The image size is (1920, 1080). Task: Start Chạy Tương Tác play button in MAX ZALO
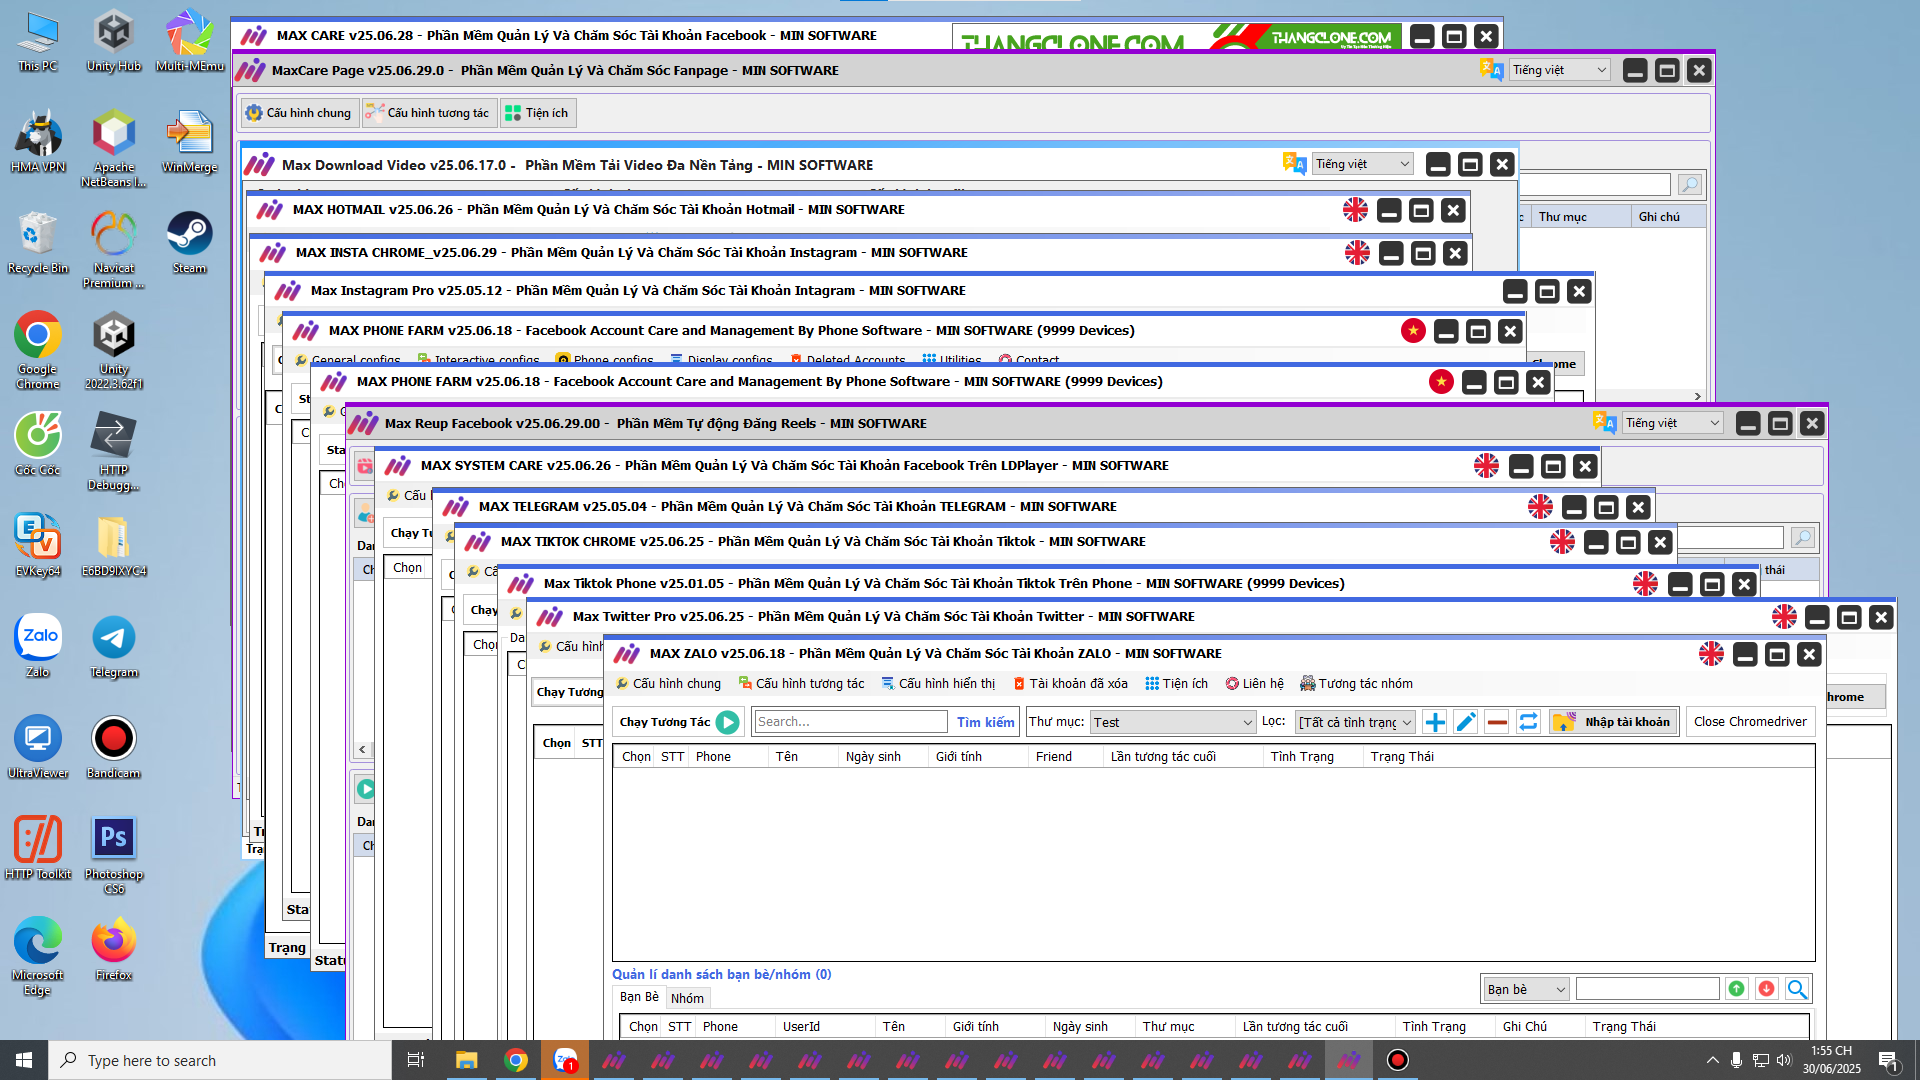click(728, 722)
